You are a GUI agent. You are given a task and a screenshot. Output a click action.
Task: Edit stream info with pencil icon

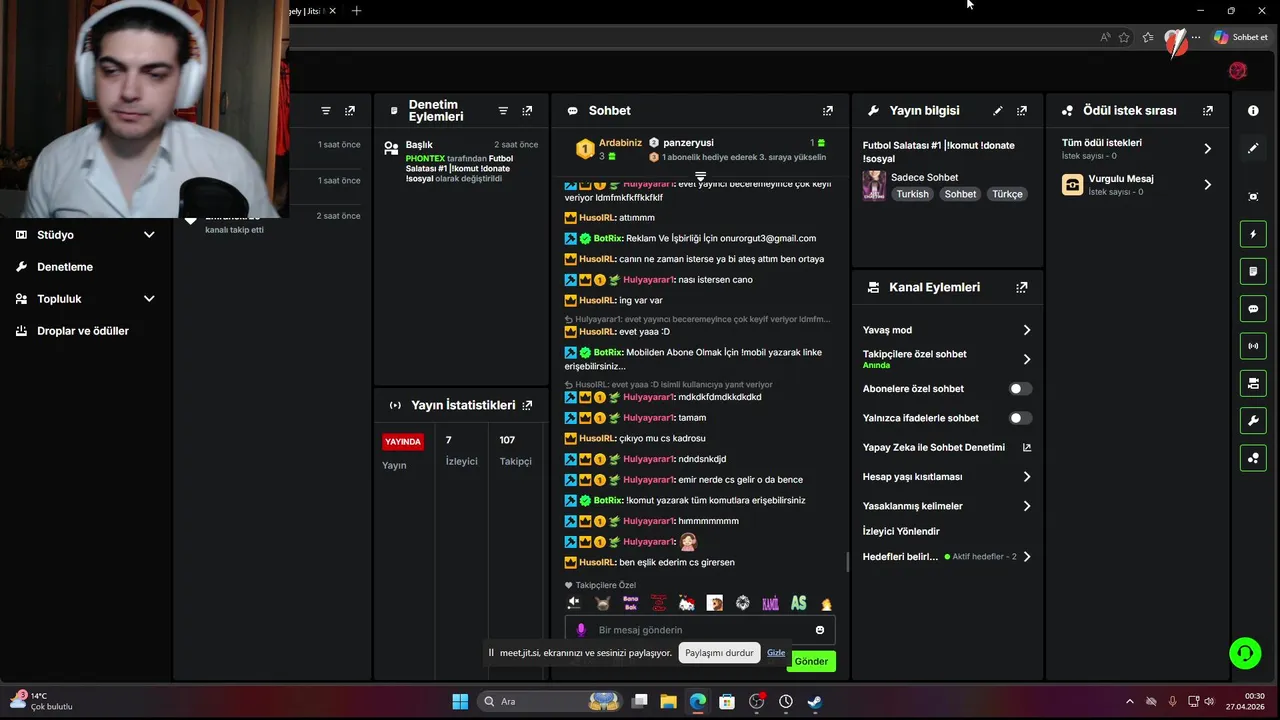coord(997,111)
